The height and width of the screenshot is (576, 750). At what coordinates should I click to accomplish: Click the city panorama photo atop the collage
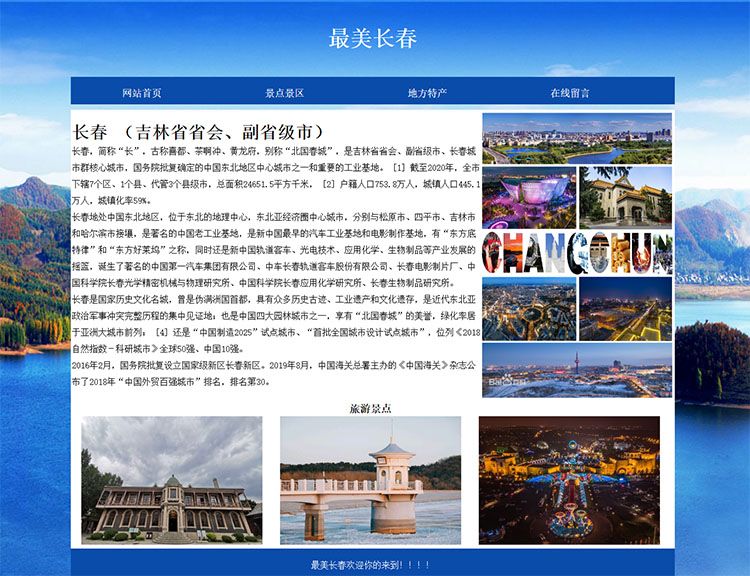[x=577, y=138]
